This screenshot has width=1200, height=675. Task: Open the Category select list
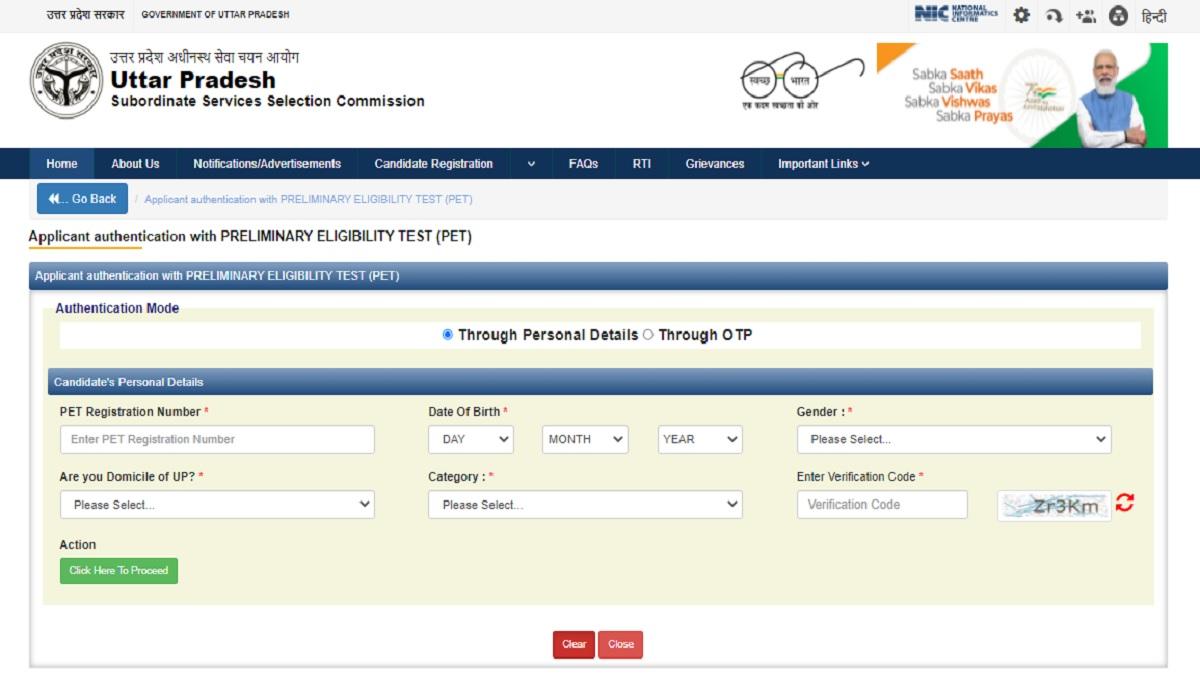point(585,505)
